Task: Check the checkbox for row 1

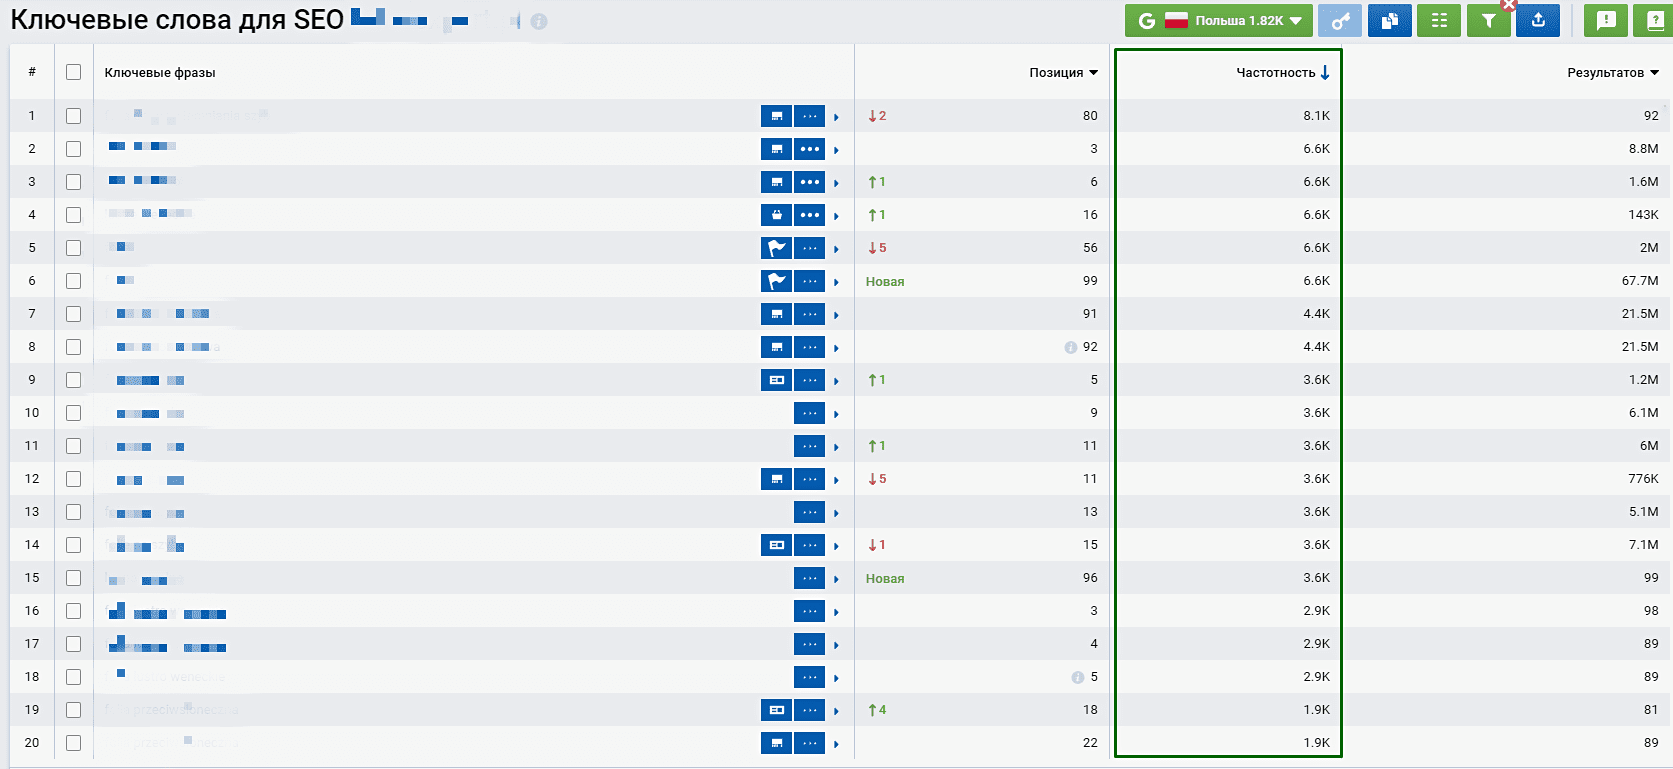Action: coord(73,116)
